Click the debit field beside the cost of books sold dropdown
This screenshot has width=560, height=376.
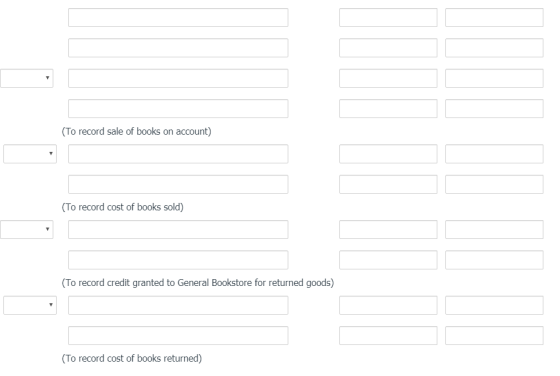coord(388,154)
